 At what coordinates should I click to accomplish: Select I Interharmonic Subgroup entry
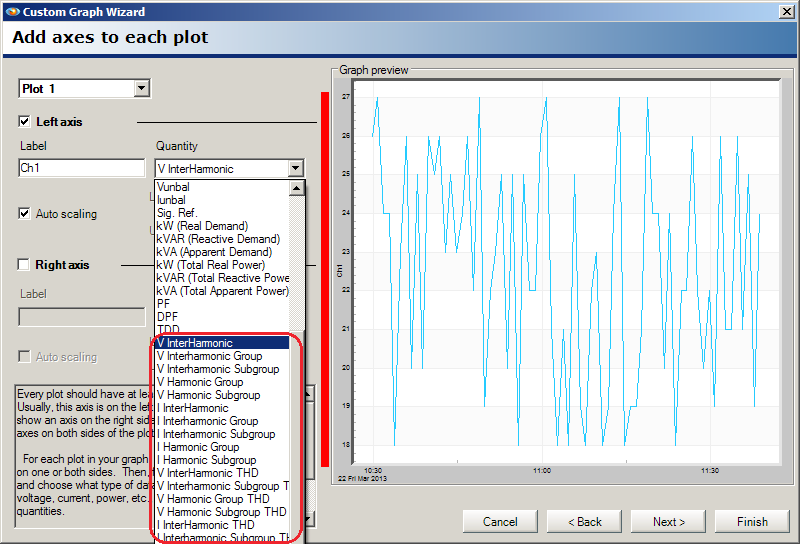tap(222, 434)
